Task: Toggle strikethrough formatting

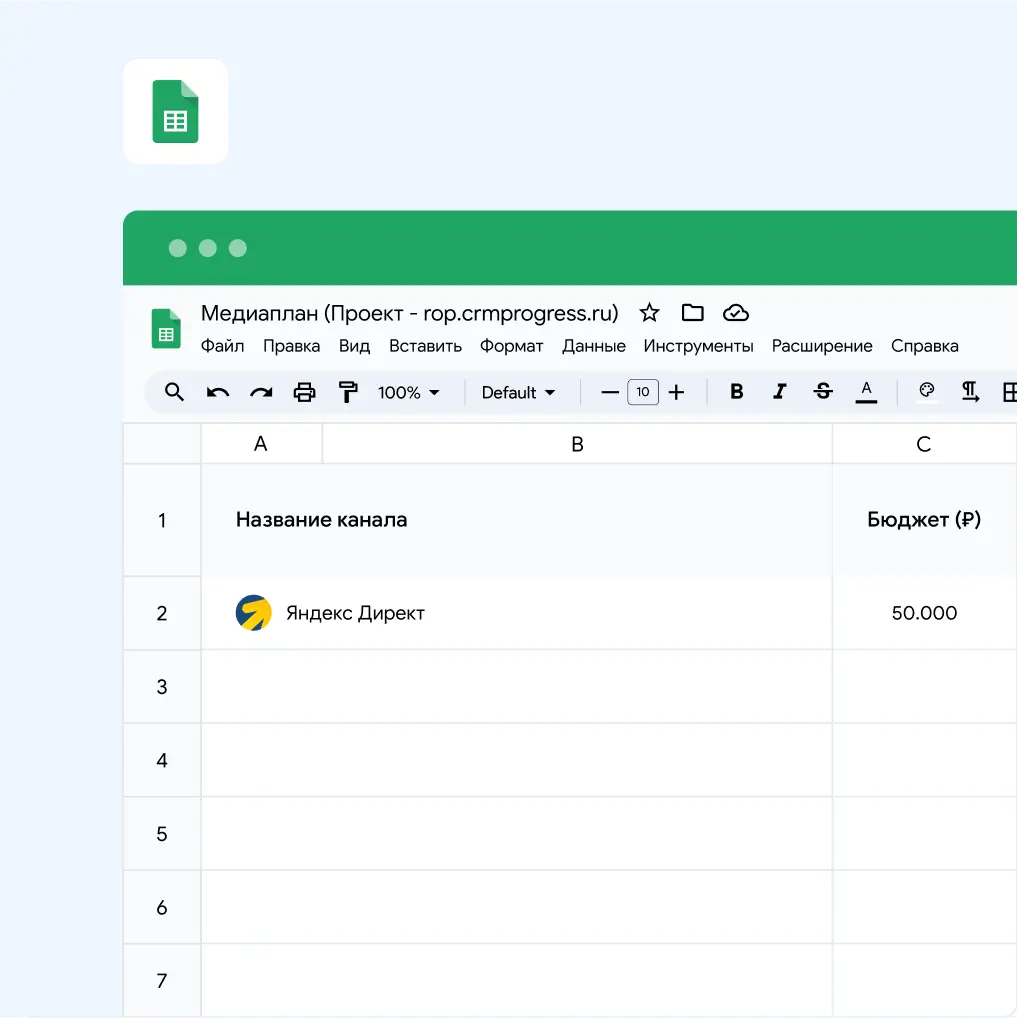Action: (x=823, y=392)
